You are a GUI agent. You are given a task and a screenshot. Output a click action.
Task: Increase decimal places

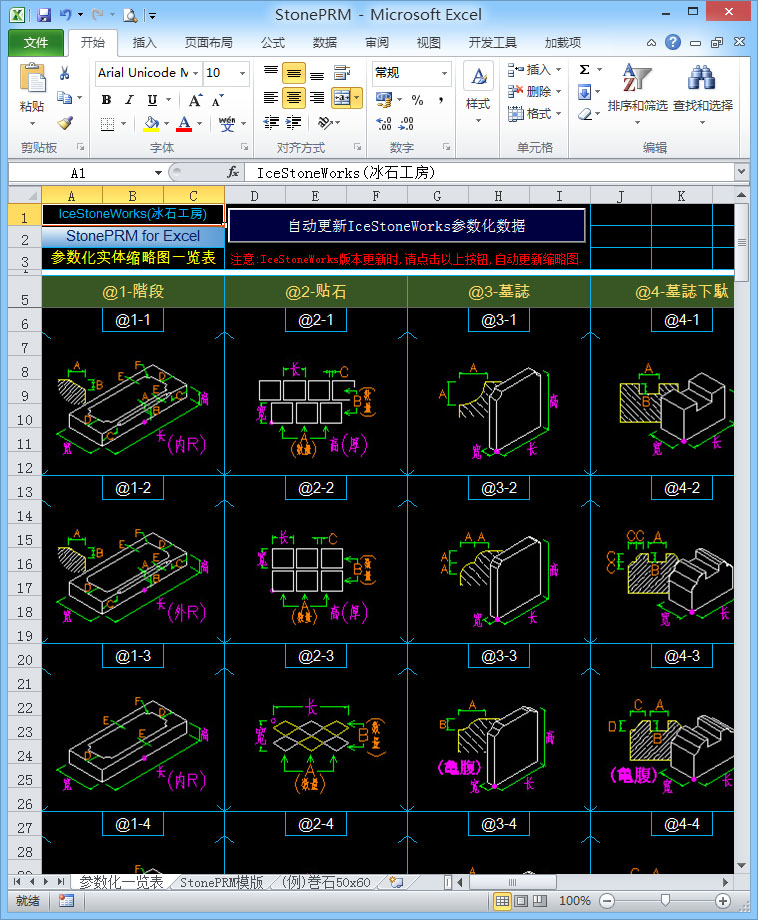click(384, 123)
